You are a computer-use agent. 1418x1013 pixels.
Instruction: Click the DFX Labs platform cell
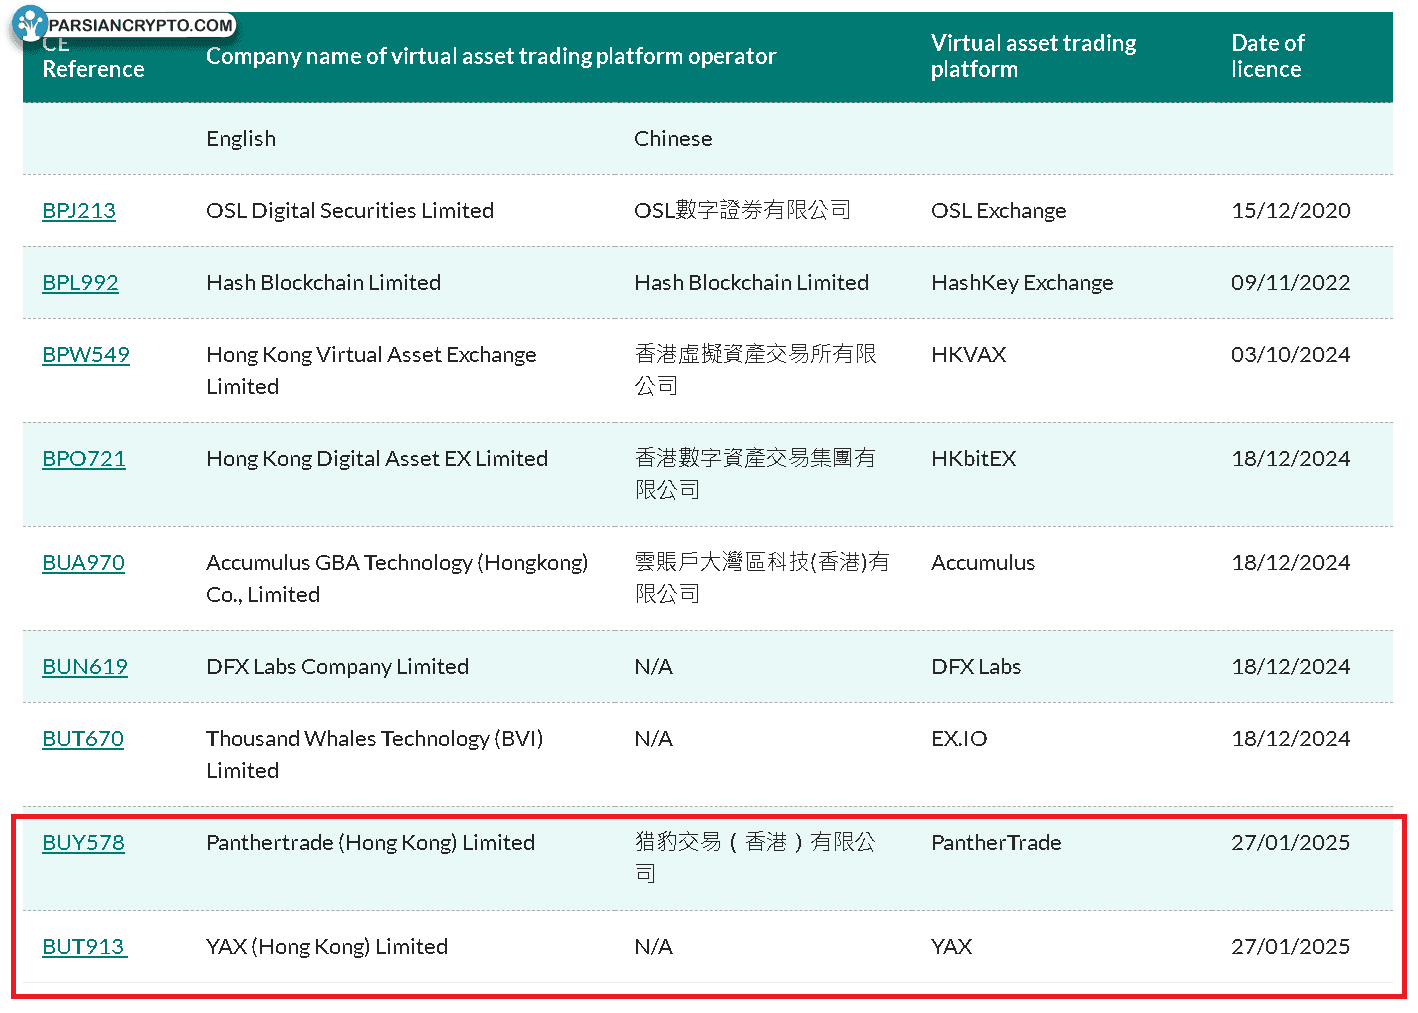[x=976, y=667]
